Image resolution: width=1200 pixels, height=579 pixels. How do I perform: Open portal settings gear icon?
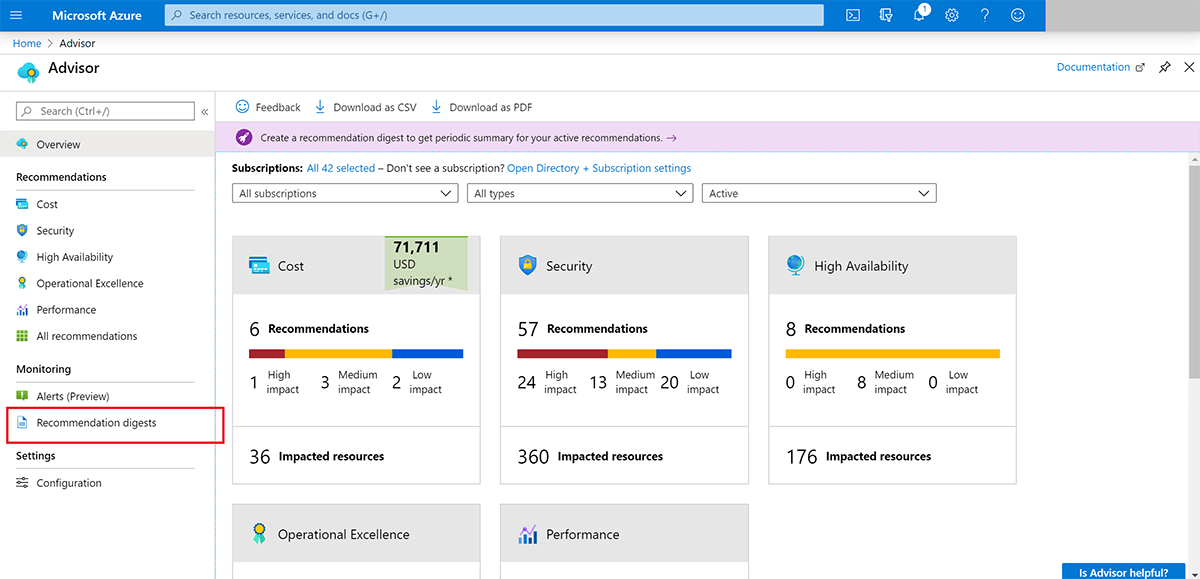[x=952, y=15]
